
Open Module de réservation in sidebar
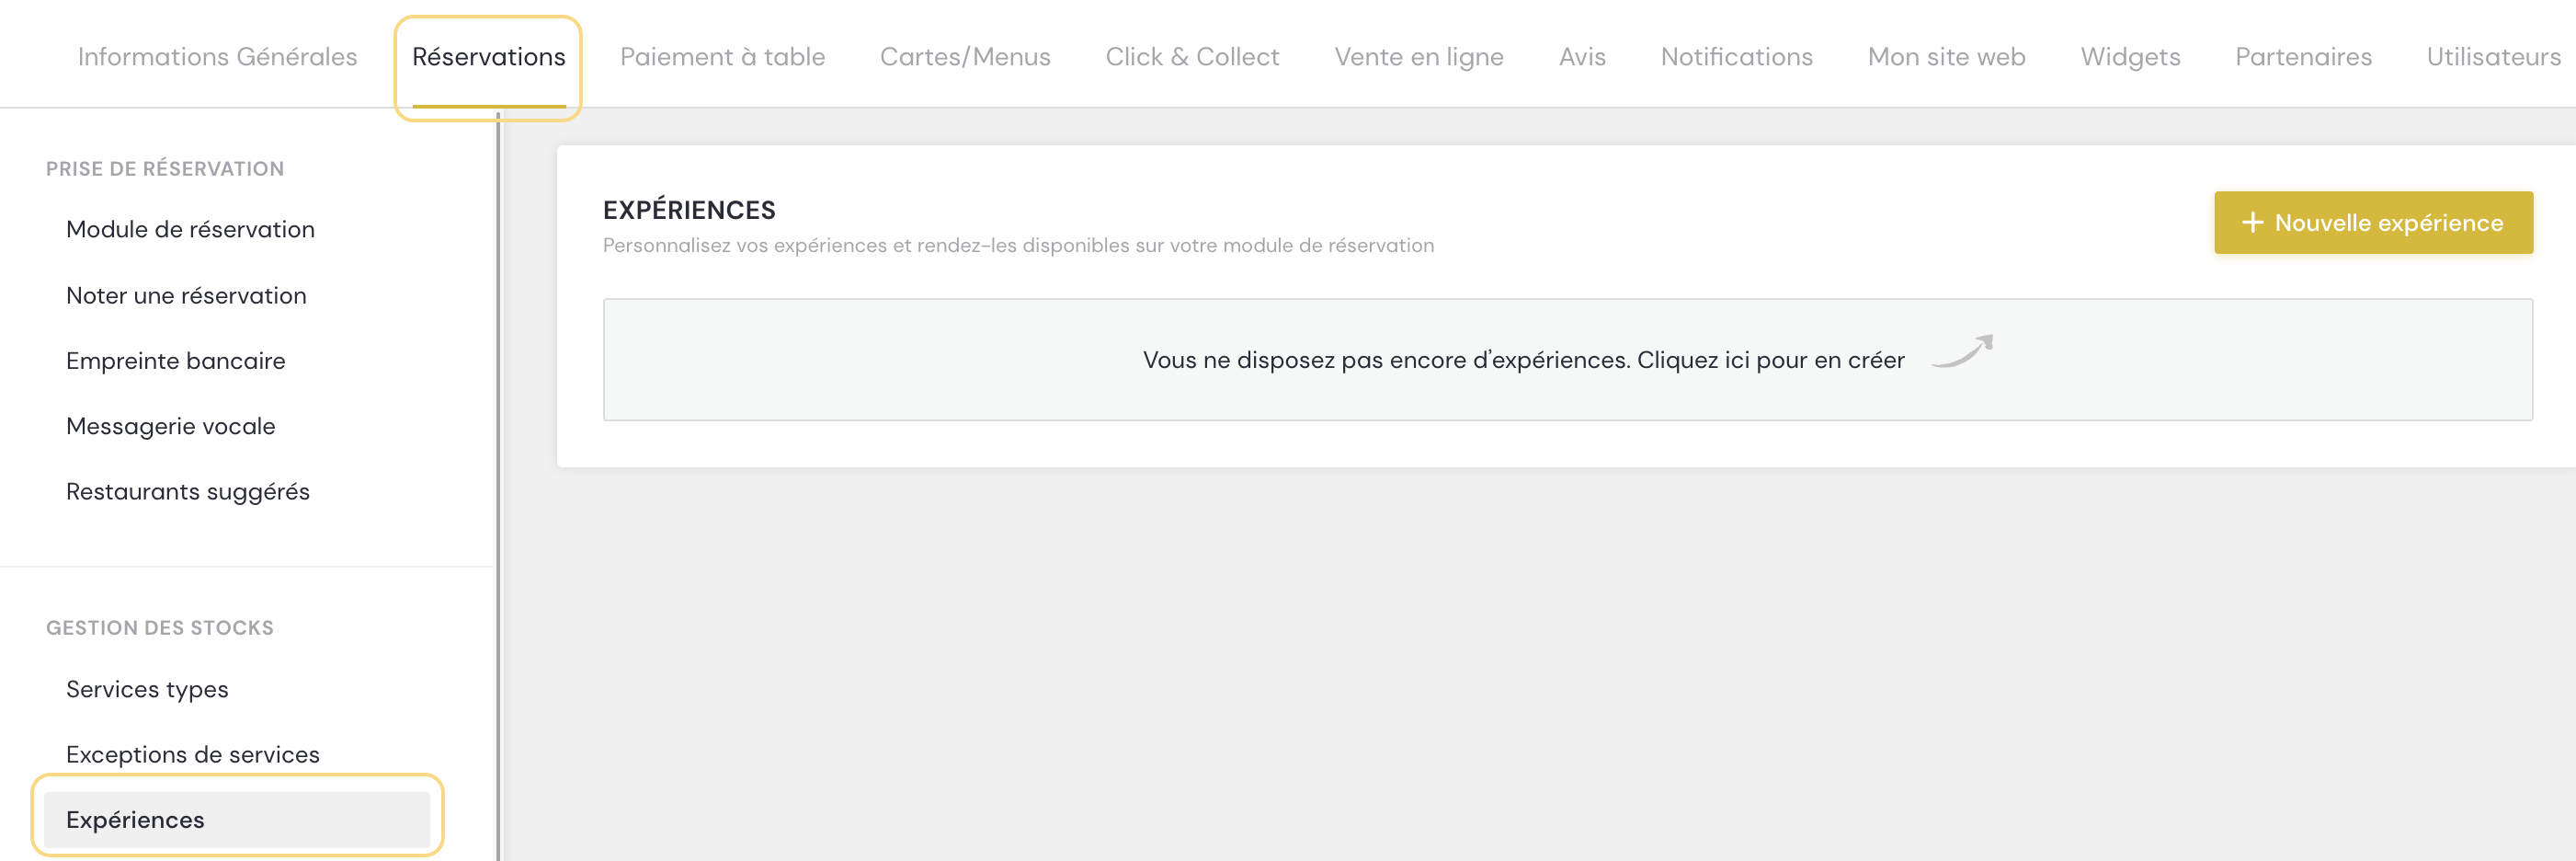coord(190,229)
